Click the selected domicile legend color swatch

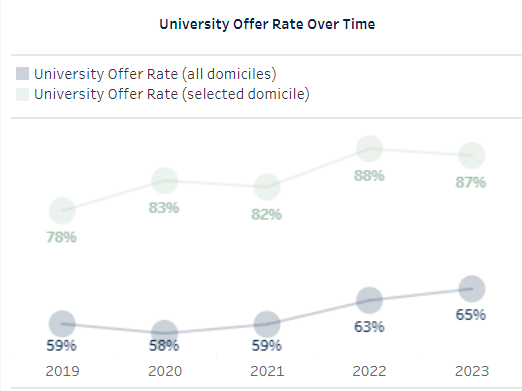[22, 94]
